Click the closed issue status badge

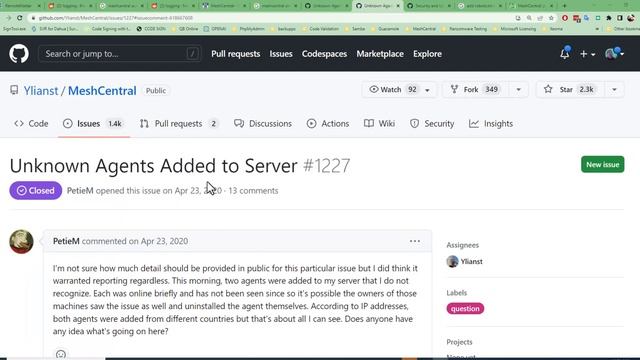[x=36, y=191]
